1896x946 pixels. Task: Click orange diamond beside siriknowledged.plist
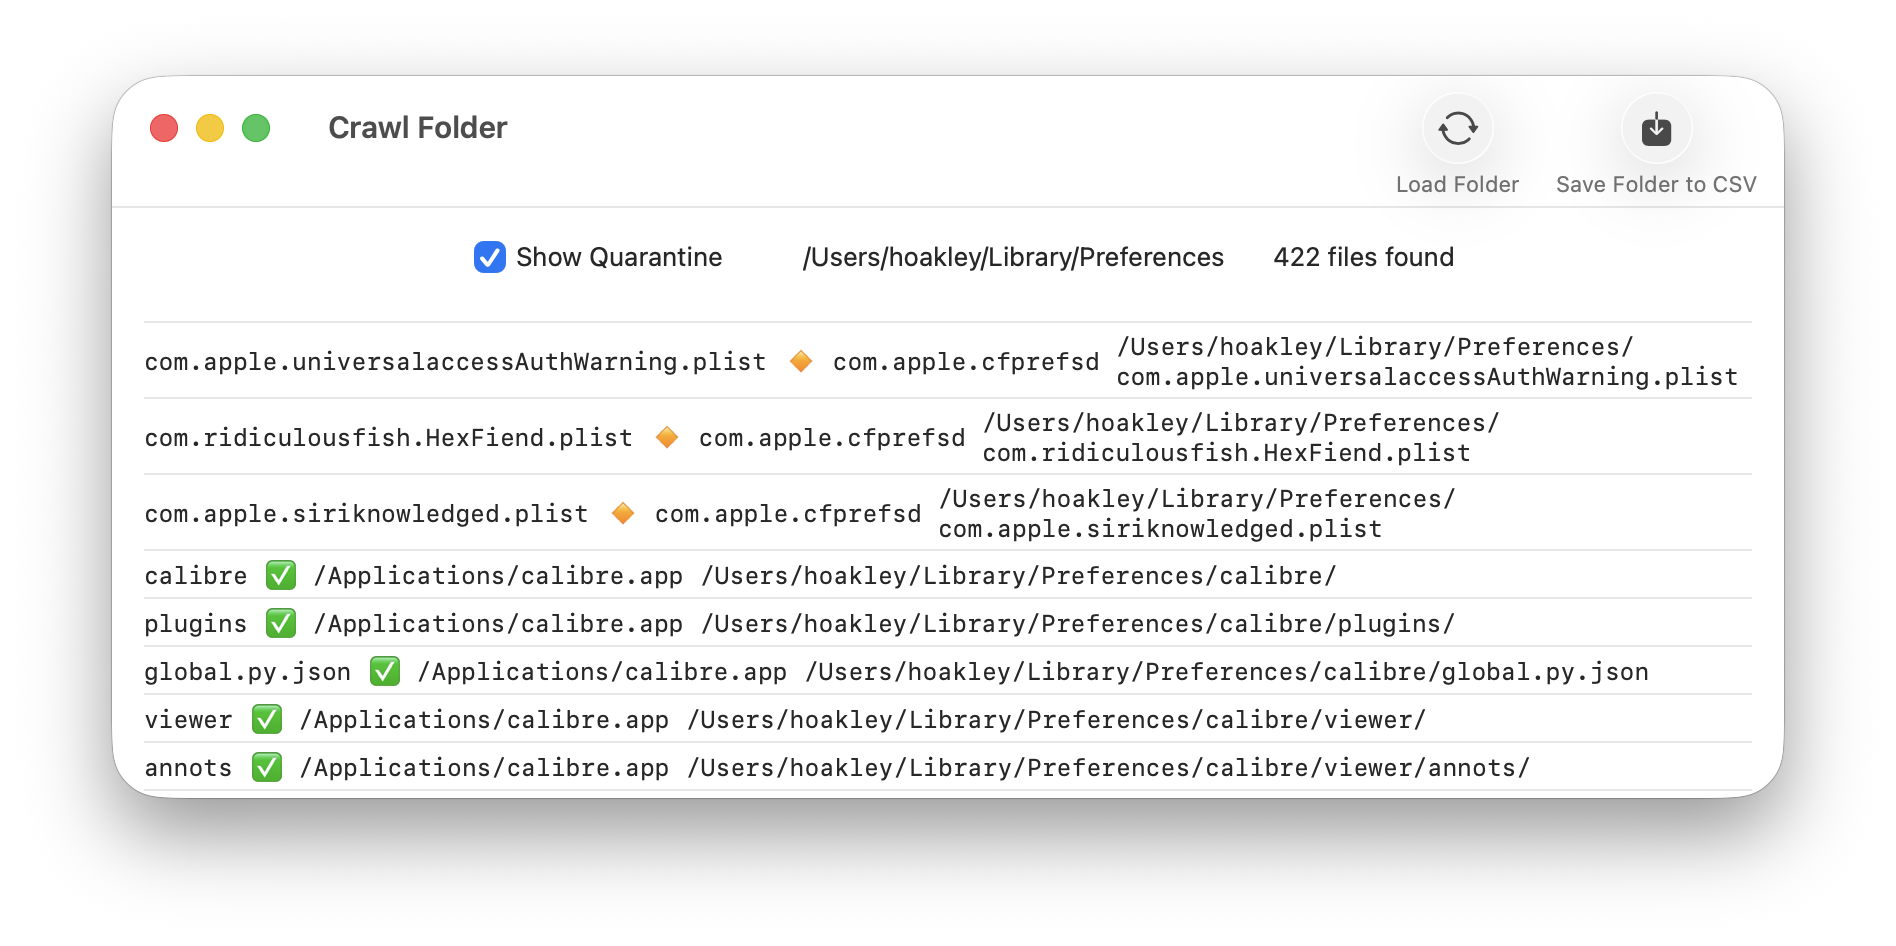click(622, 513)
